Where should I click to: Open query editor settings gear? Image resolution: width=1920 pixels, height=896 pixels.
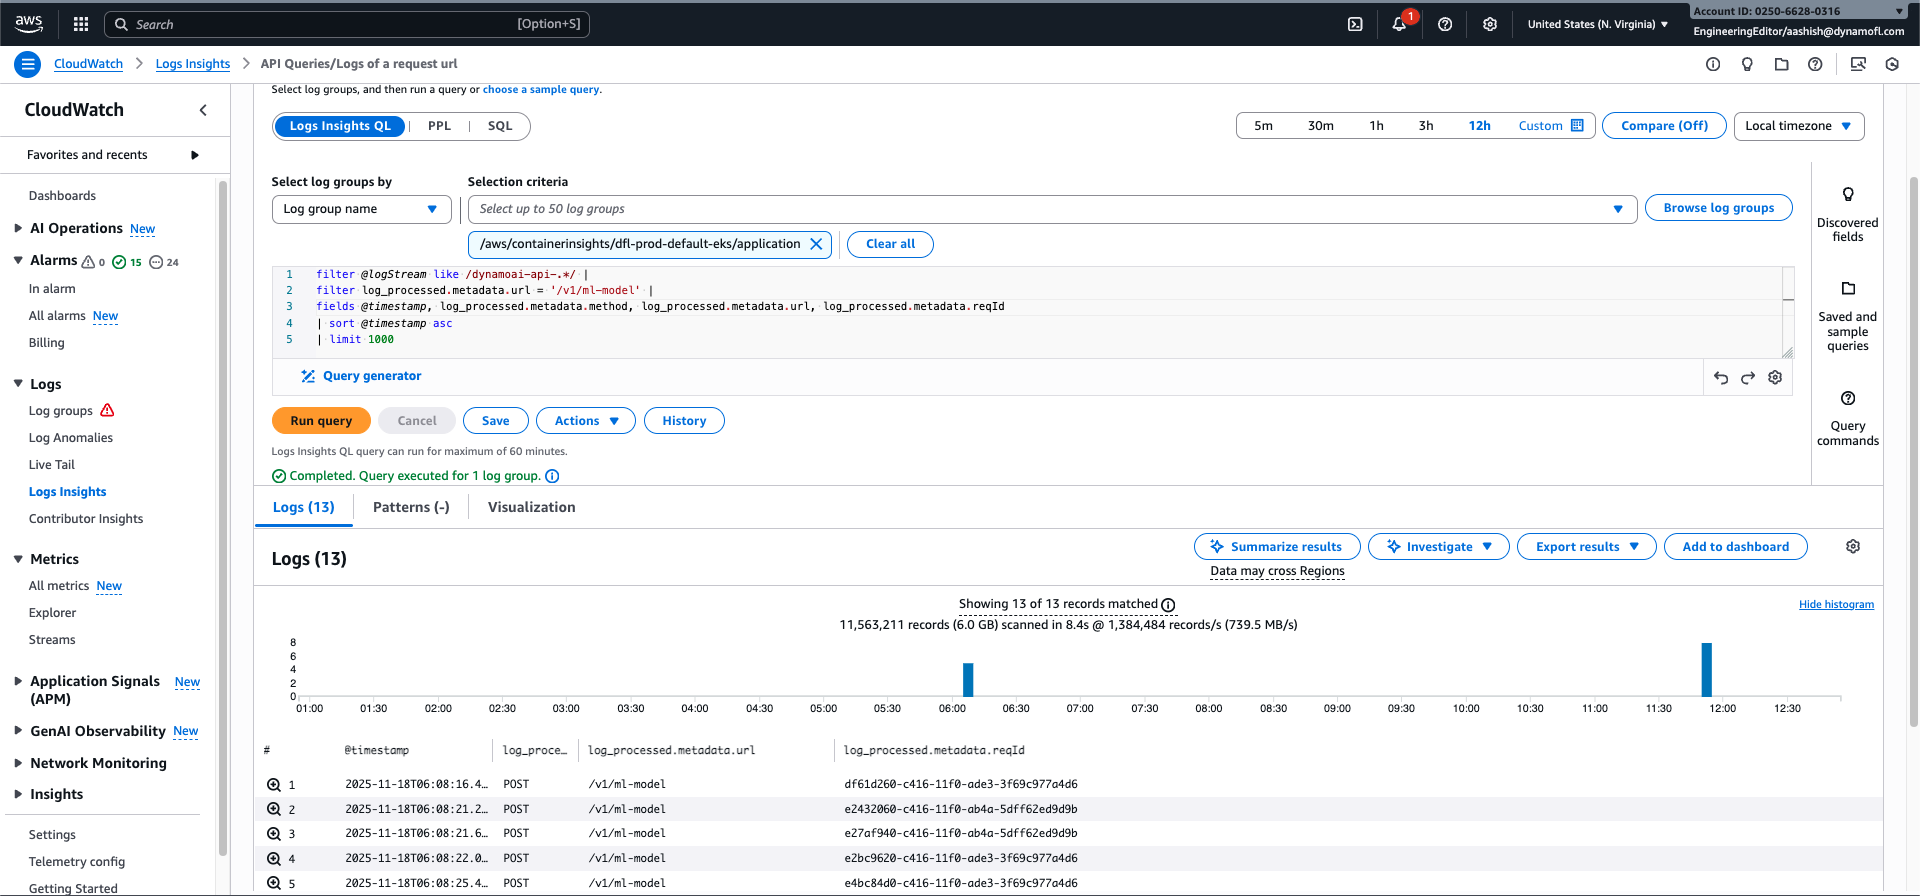click(1775, 377)
